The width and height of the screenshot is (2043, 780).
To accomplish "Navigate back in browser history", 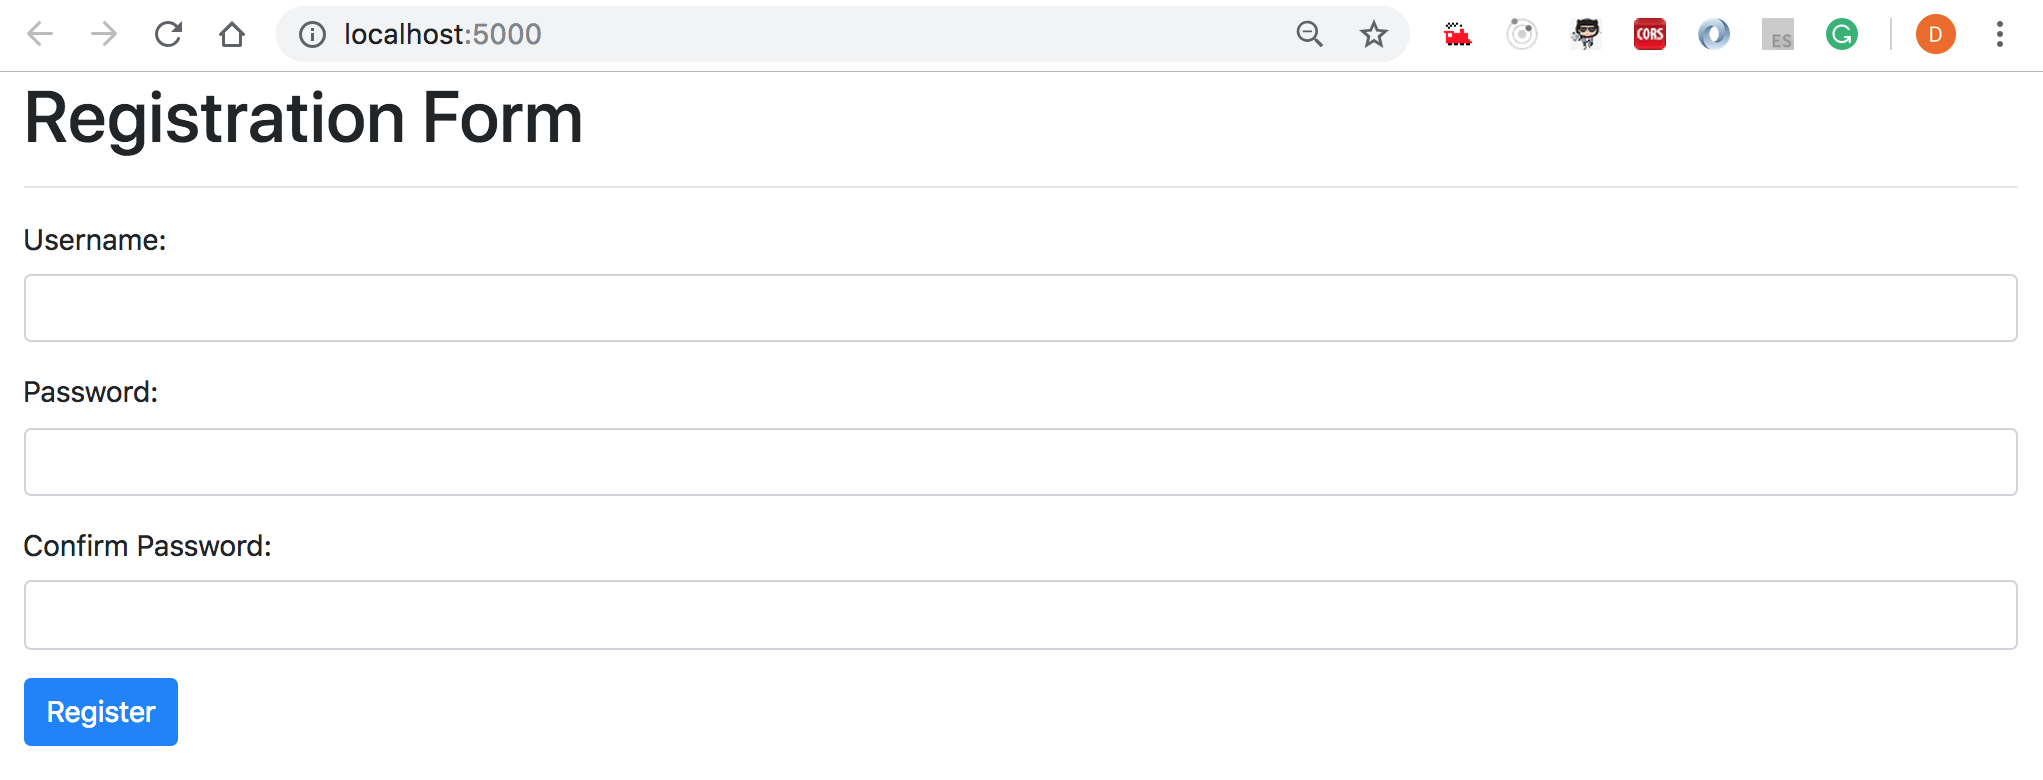I will [x=38, y=34].
